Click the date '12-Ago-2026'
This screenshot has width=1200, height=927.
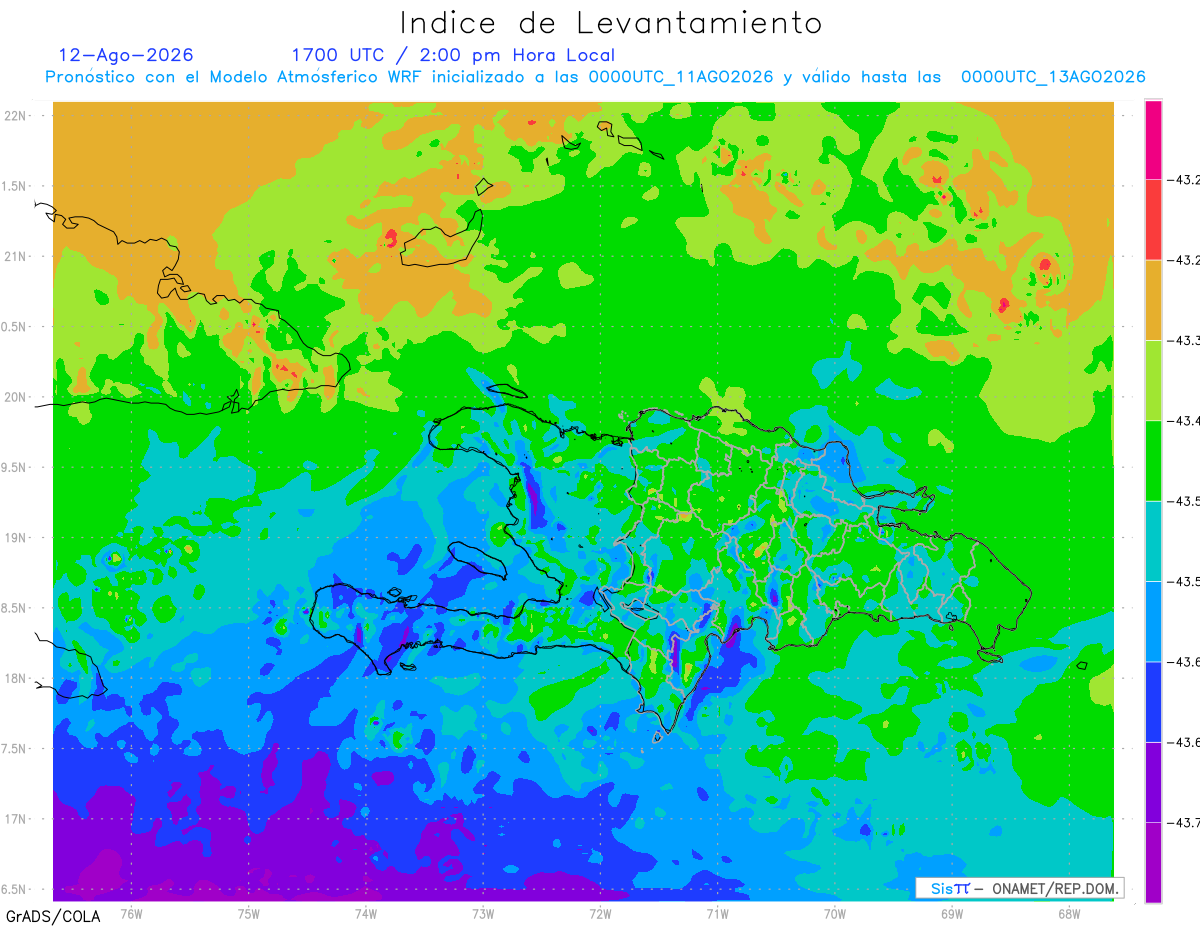(126, 55)
